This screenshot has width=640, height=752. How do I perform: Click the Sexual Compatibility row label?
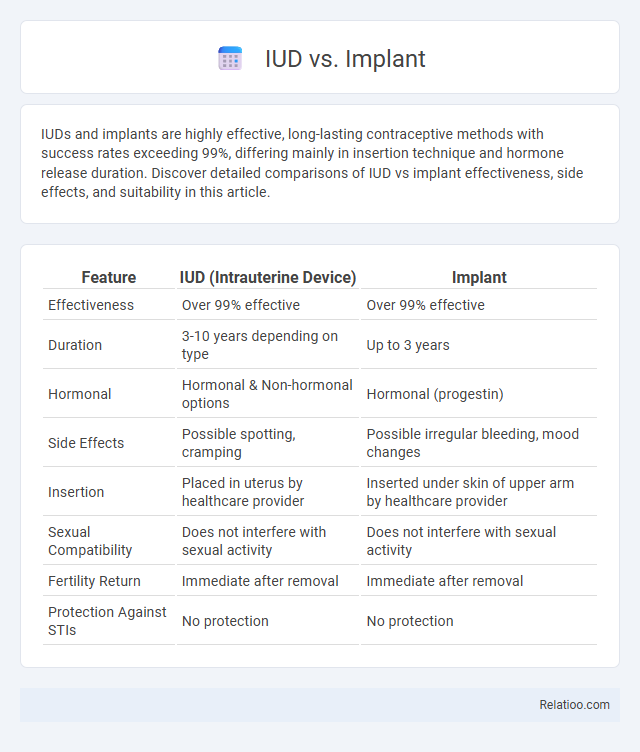tap(90, 541)
